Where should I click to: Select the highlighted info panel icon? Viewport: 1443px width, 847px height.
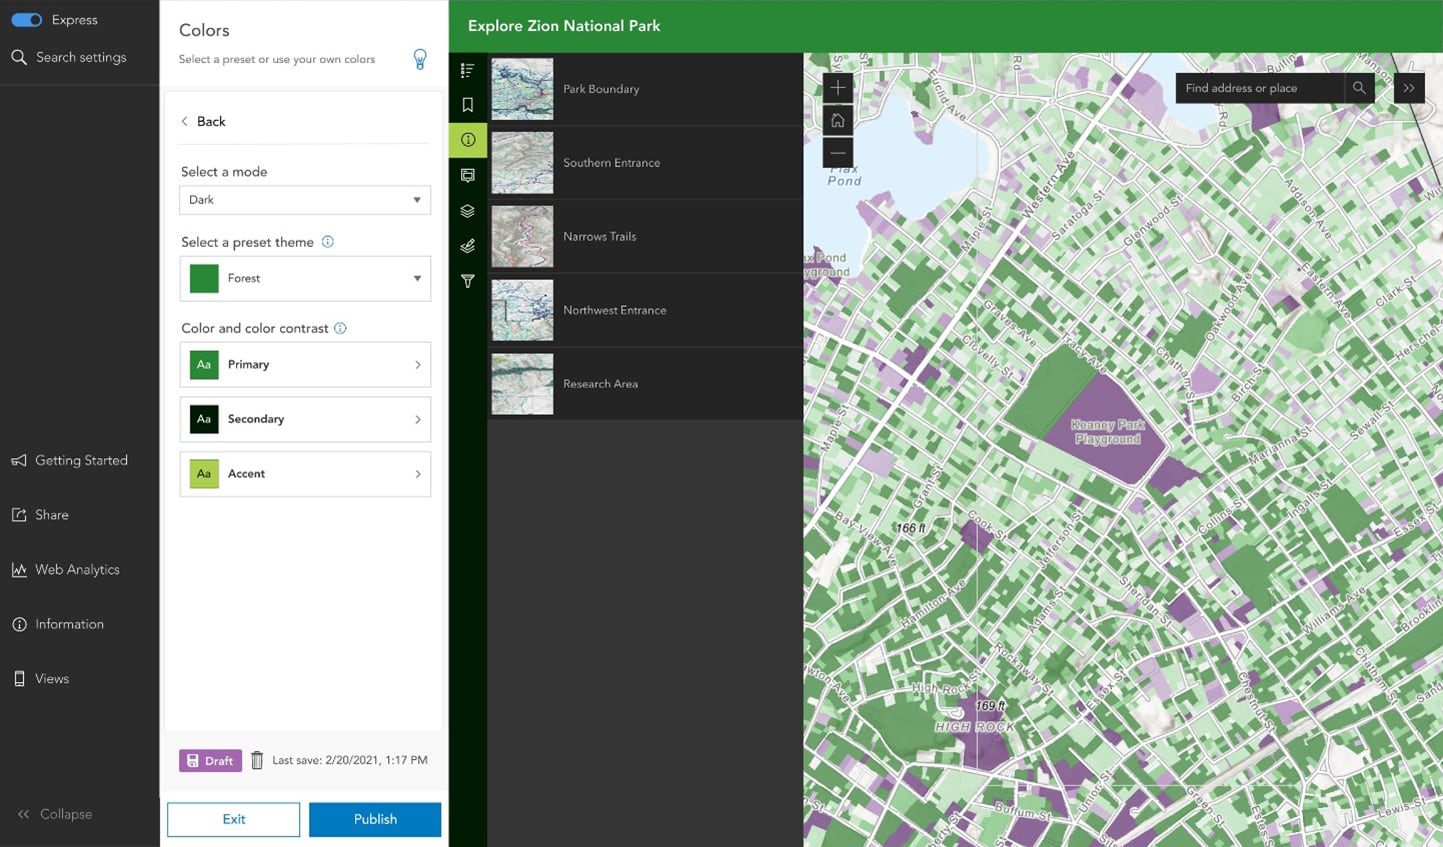tap(468, 140)
